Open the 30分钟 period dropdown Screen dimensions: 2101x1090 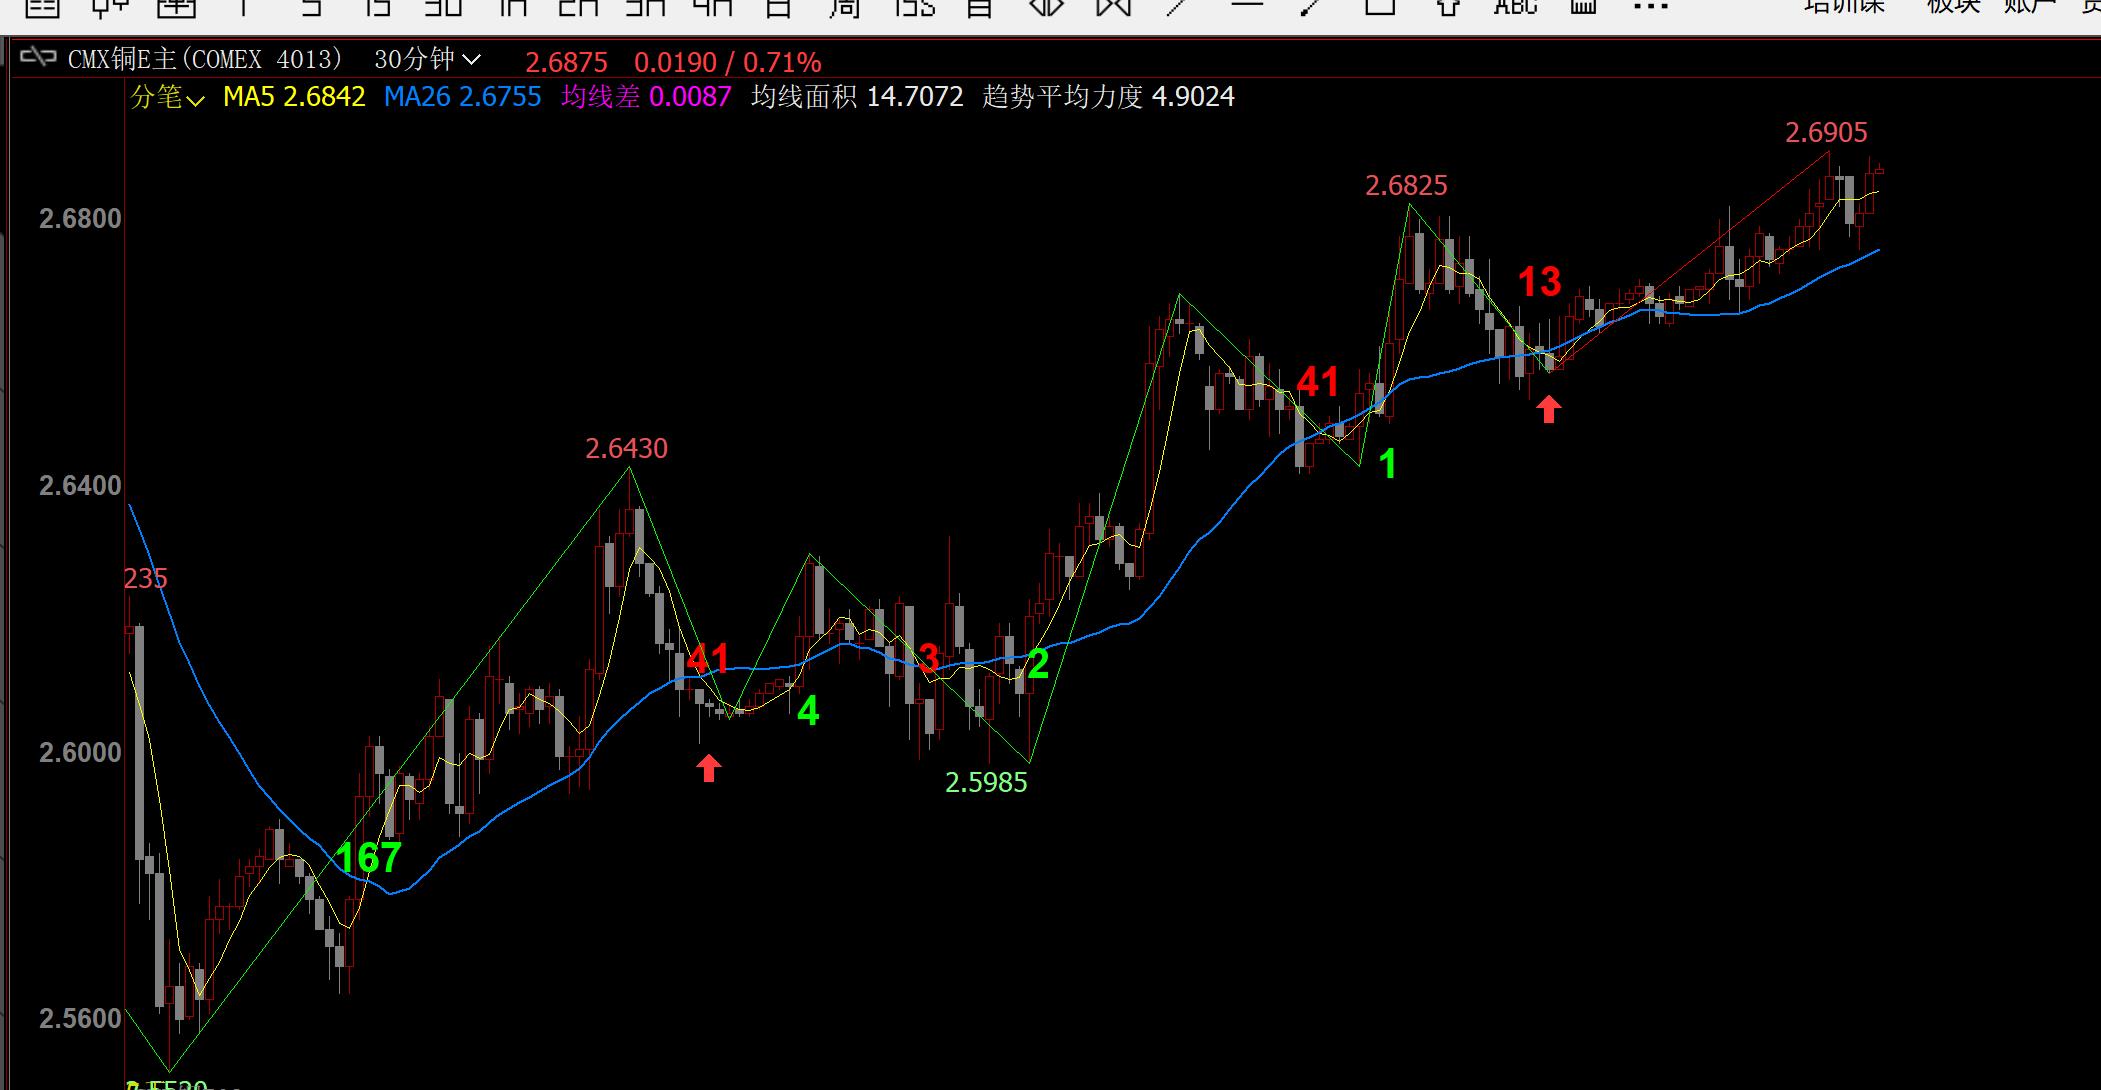(x=427, y=60)
